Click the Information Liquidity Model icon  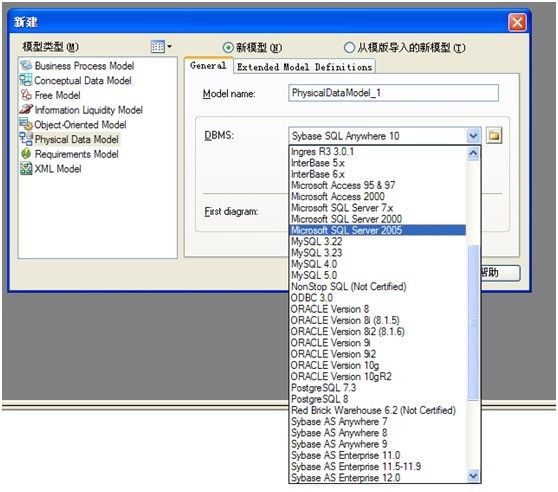tap(26, 110)
